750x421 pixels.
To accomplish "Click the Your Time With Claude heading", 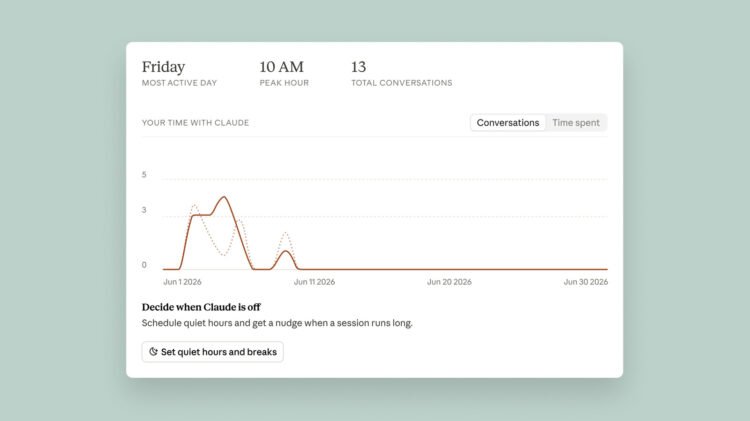I will point(195,123).
